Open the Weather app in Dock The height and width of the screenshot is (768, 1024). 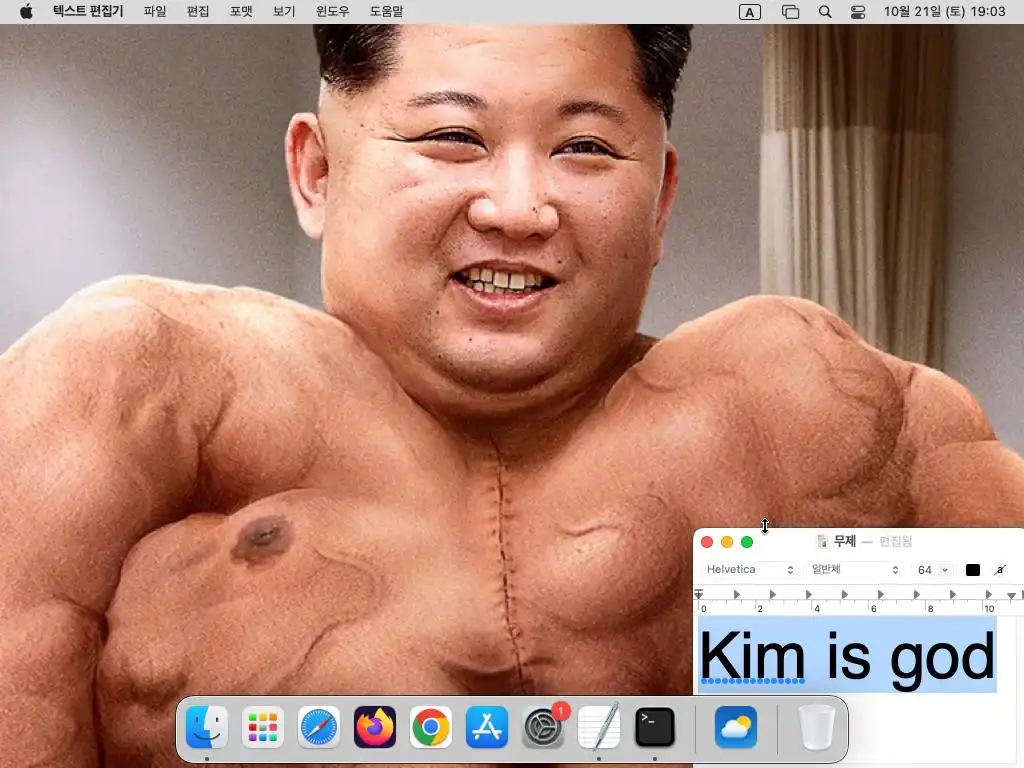(736, 727)
